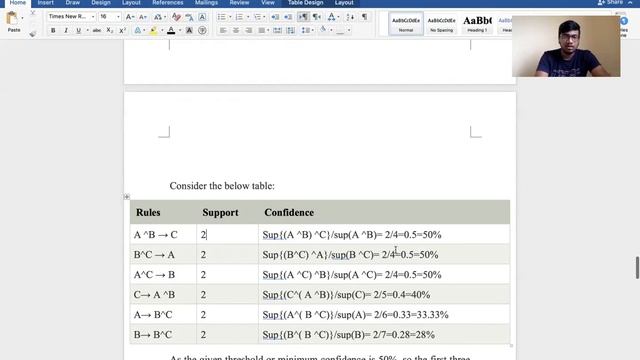
Task: Increase paragraph indent
Action: (x=288, y=17)
